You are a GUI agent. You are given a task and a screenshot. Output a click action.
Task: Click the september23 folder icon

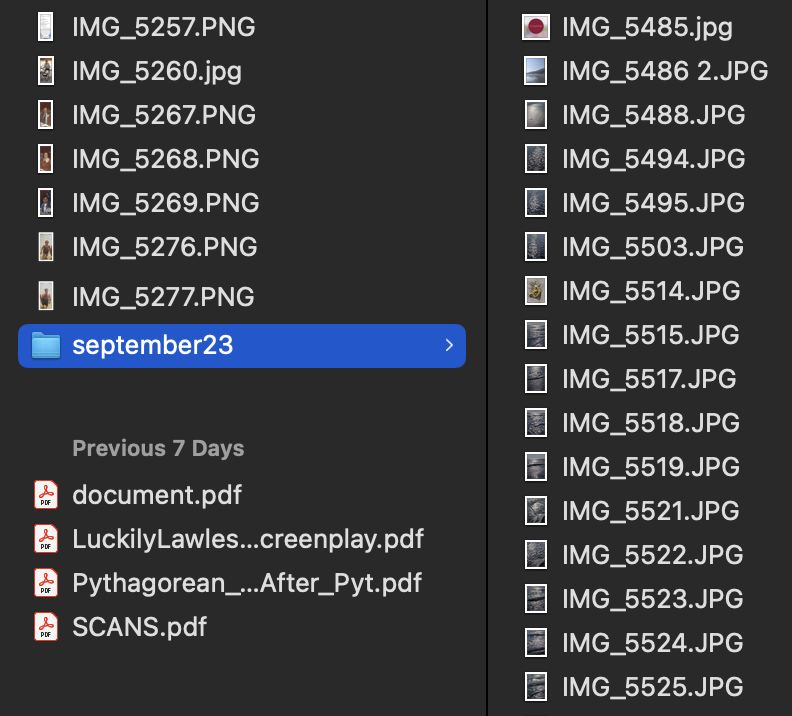(x=46, y=346)
